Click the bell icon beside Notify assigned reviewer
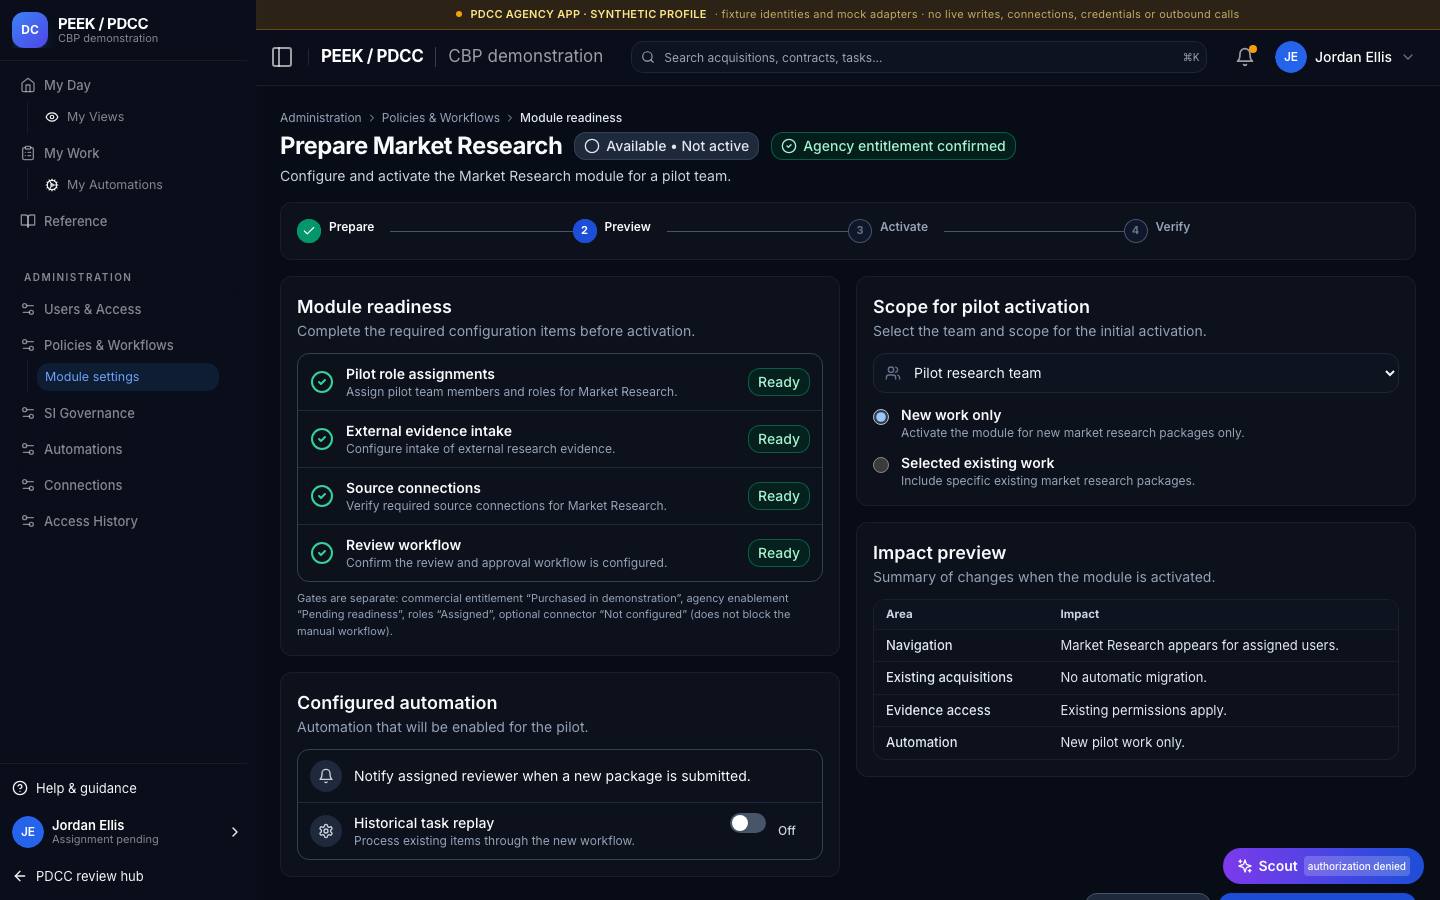The image size is (1440, 900). pyautogui.click(x=326, y=775)
